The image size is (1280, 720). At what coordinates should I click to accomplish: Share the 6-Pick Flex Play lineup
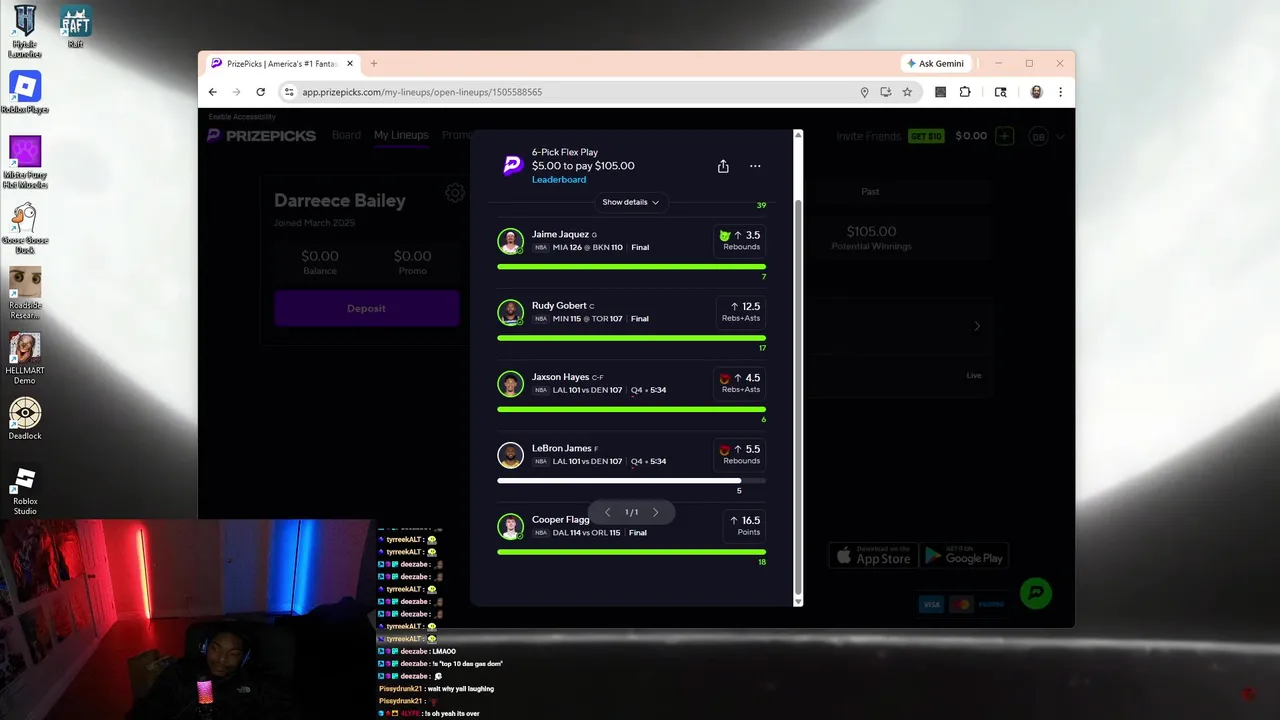pyautogui.click(x=723, y=166)
